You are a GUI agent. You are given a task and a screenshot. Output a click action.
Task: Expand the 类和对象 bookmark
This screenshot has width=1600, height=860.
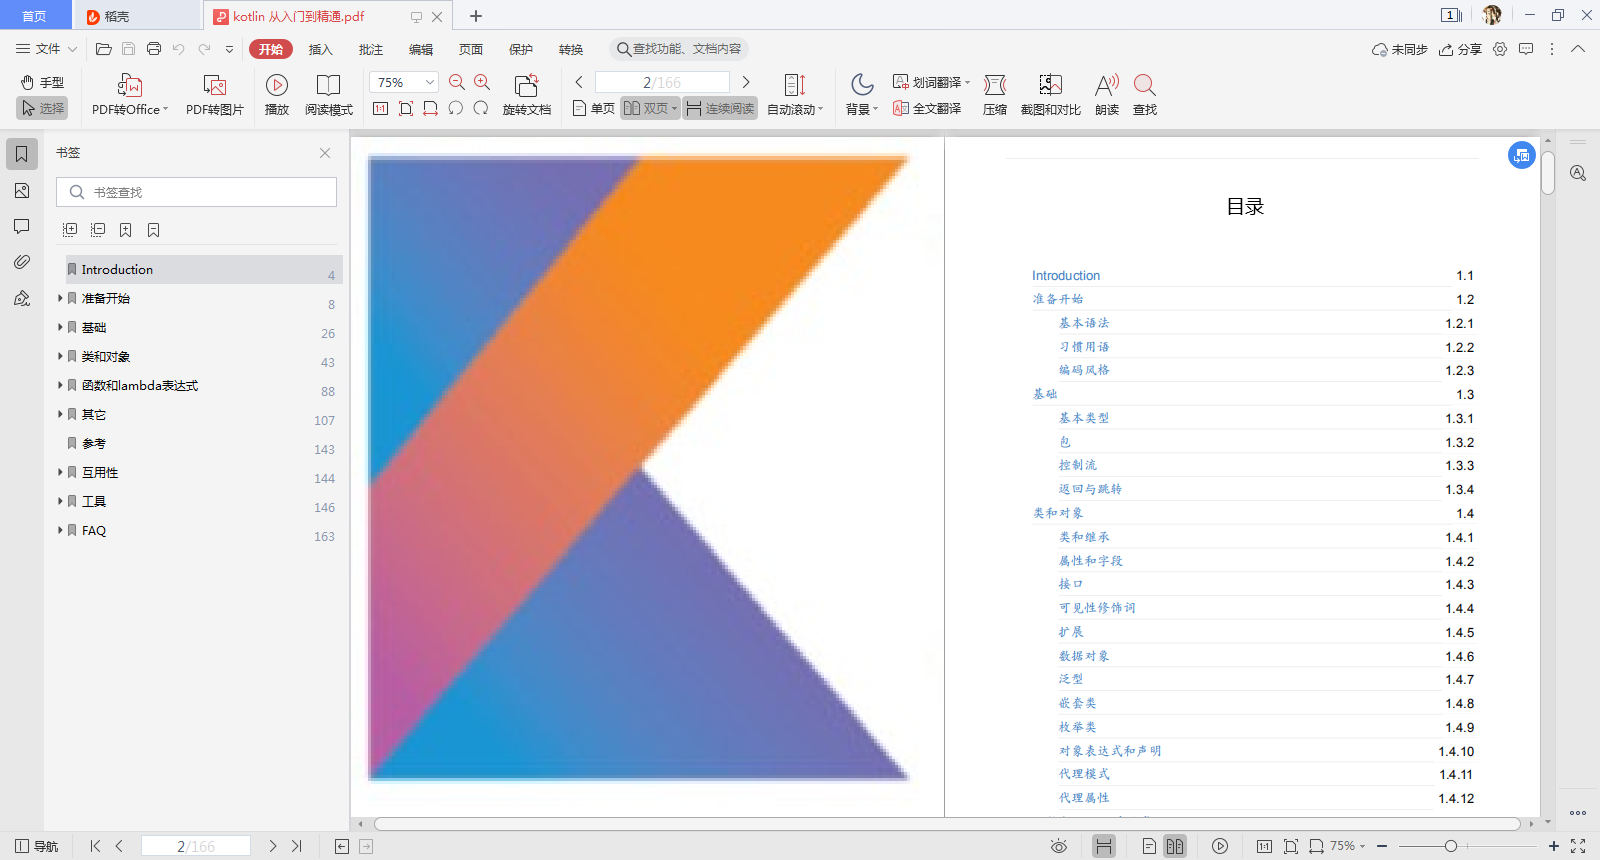click(60, 356)
